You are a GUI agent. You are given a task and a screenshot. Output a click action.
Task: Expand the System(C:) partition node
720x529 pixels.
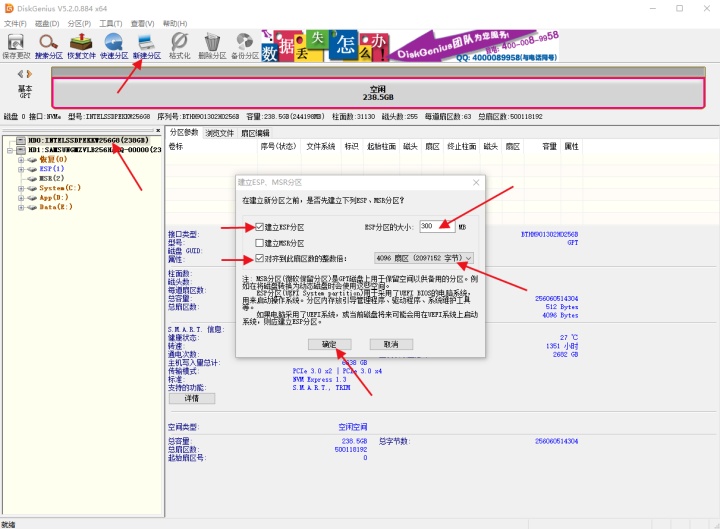point(21,188)
